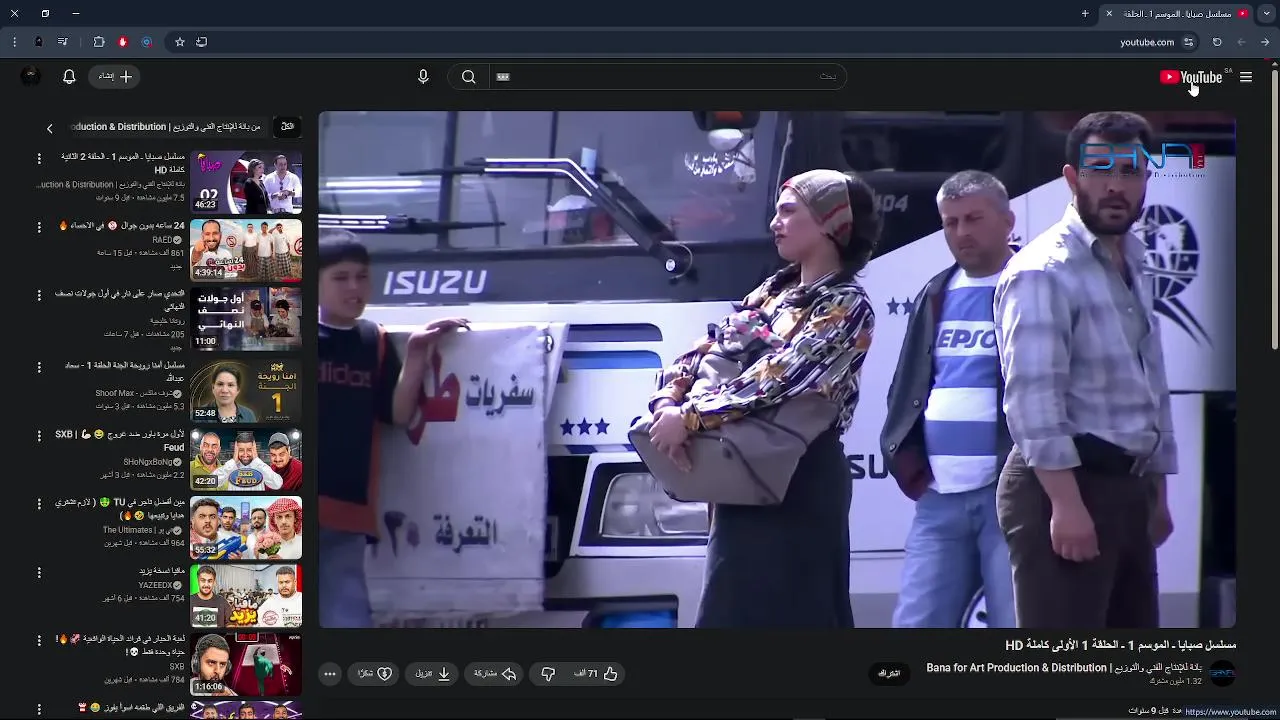Open the tab search dropdown arrow
The height and width of the screenshot is (720, 1280).
(x=1266, y=13)
